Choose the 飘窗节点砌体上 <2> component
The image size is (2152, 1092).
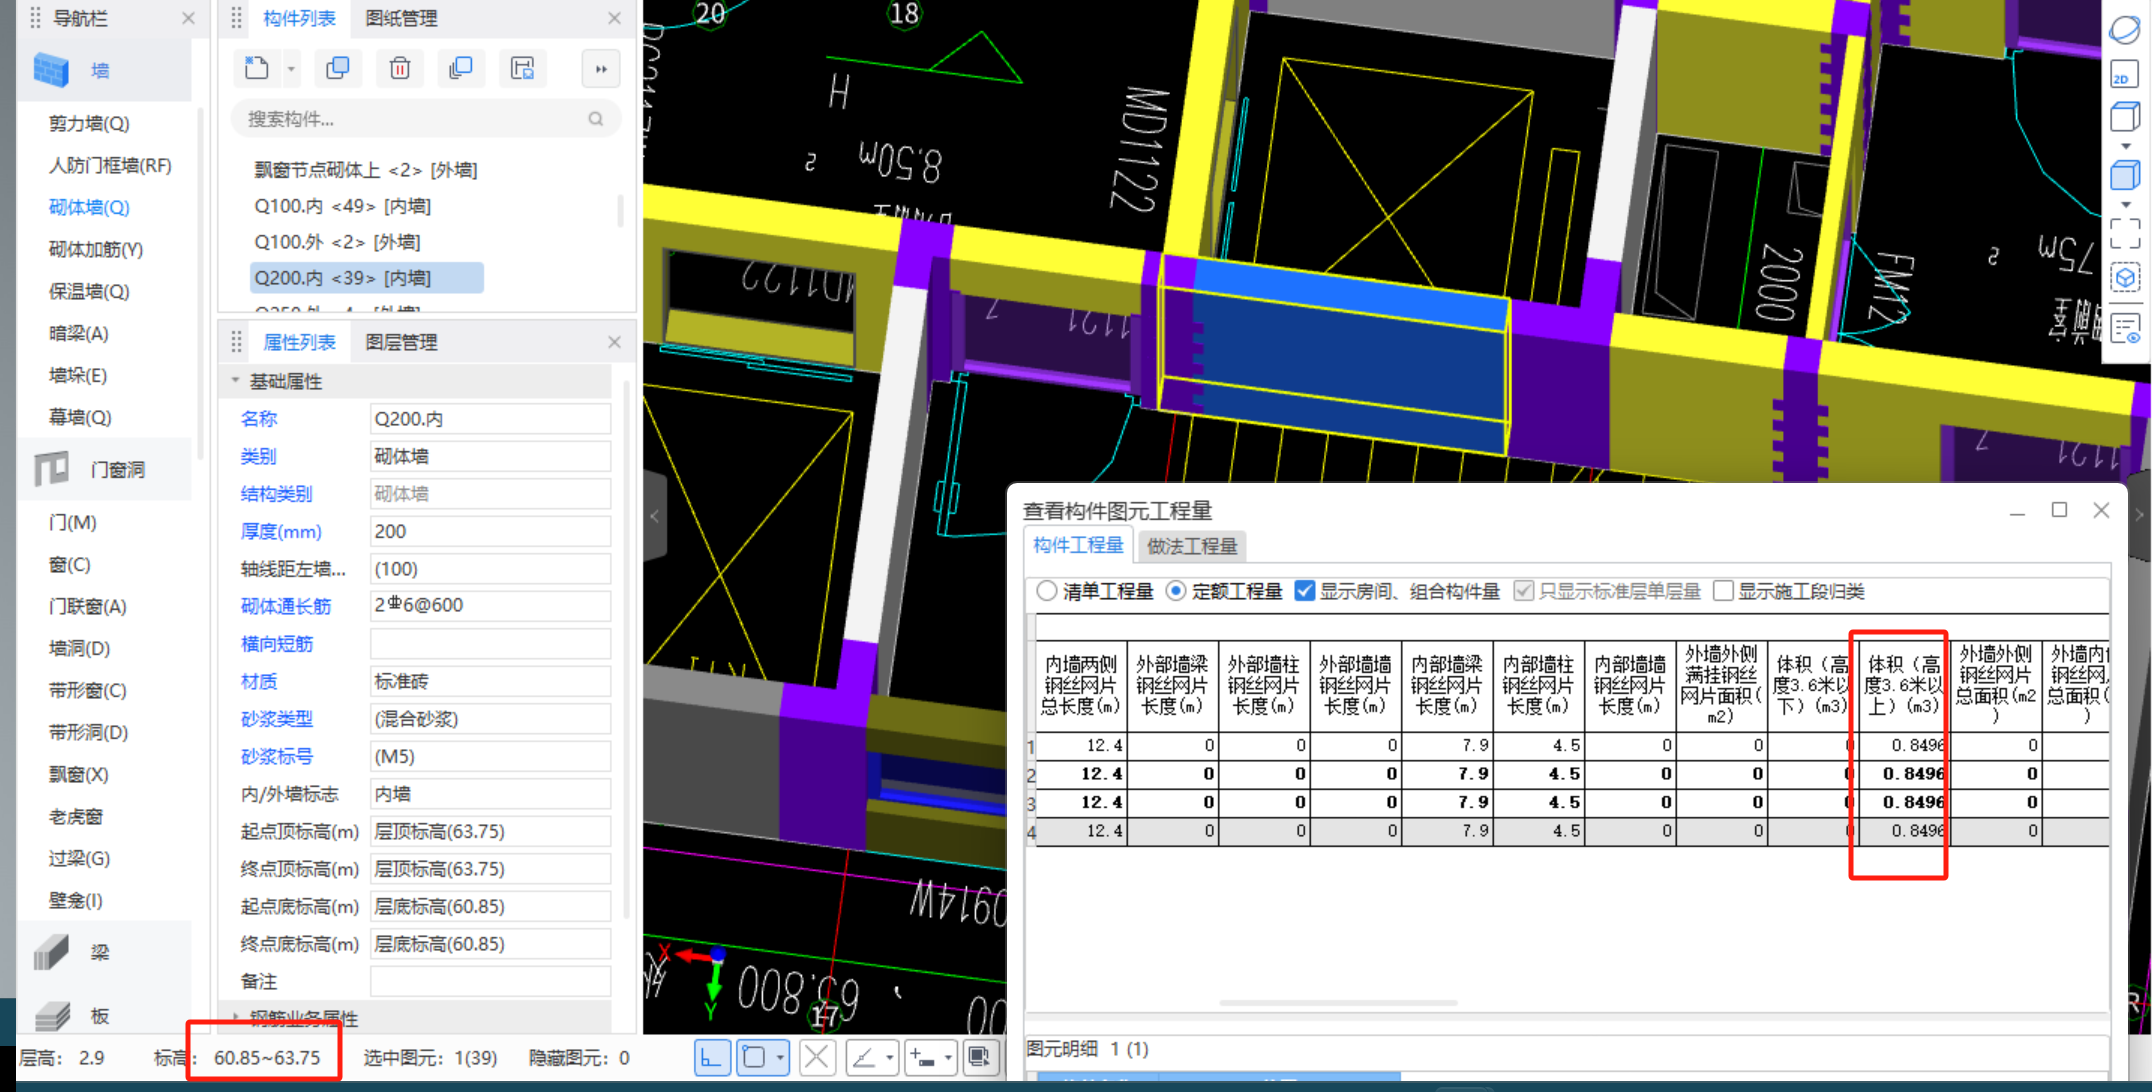coord(366,170)
